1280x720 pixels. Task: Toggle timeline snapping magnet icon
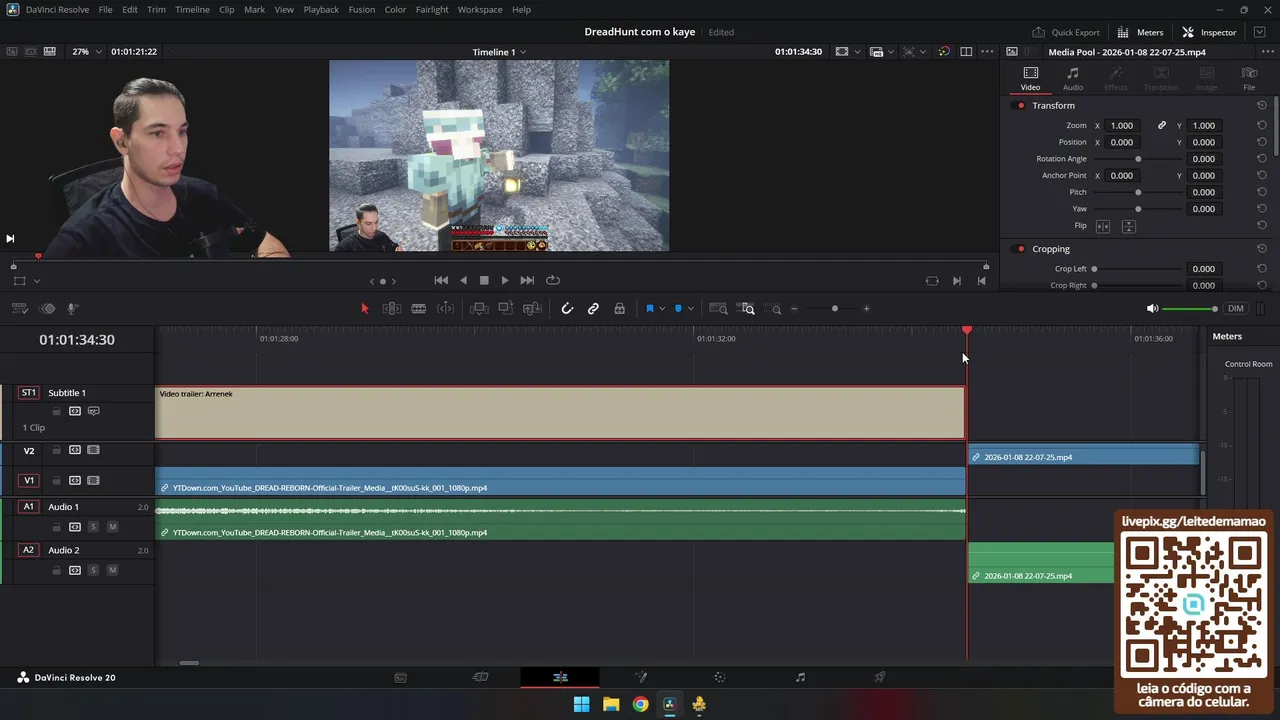(567, 309)
